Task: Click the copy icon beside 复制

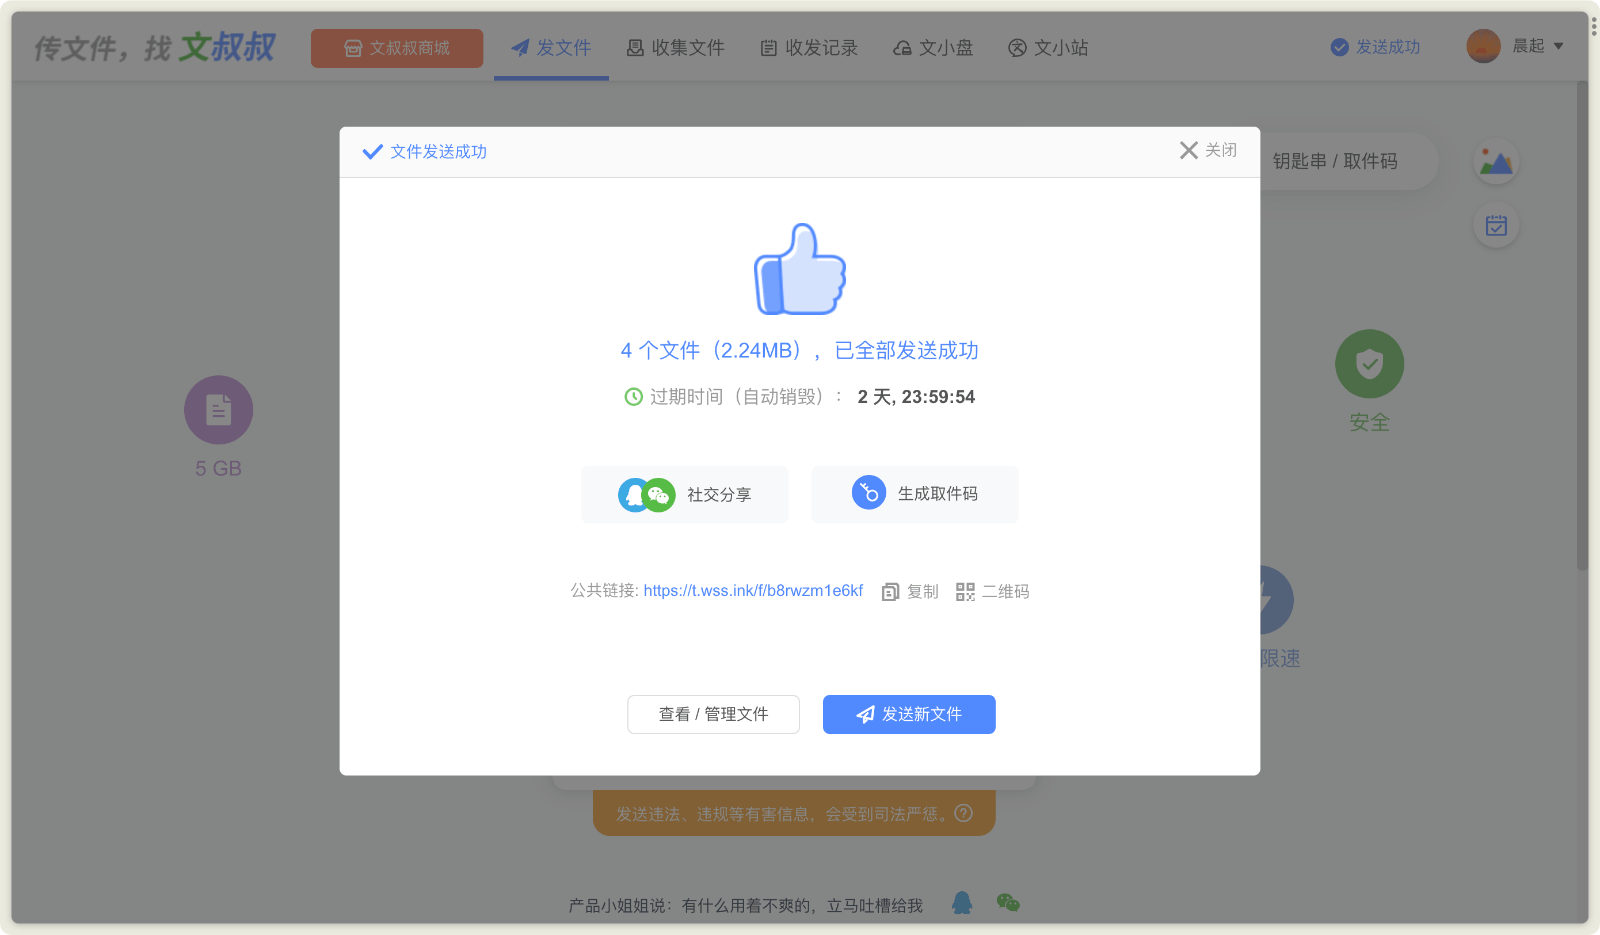Action: coord(890,592)
